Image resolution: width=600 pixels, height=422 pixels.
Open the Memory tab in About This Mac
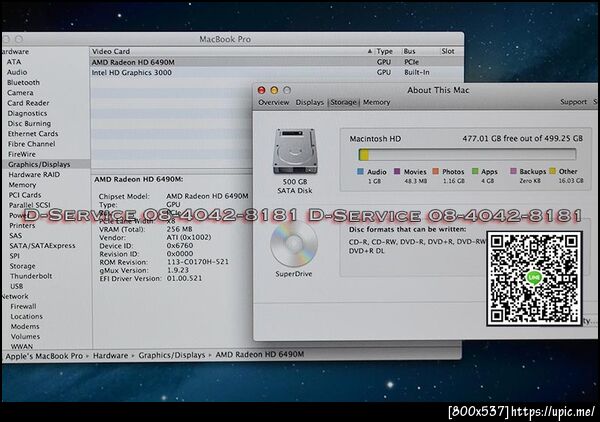377,102
